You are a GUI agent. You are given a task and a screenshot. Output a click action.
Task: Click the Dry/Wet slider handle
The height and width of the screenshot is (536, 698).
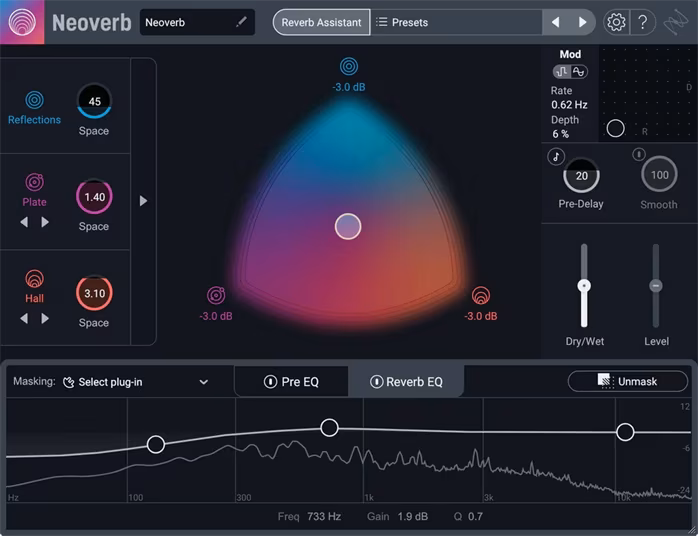point(584,286)
